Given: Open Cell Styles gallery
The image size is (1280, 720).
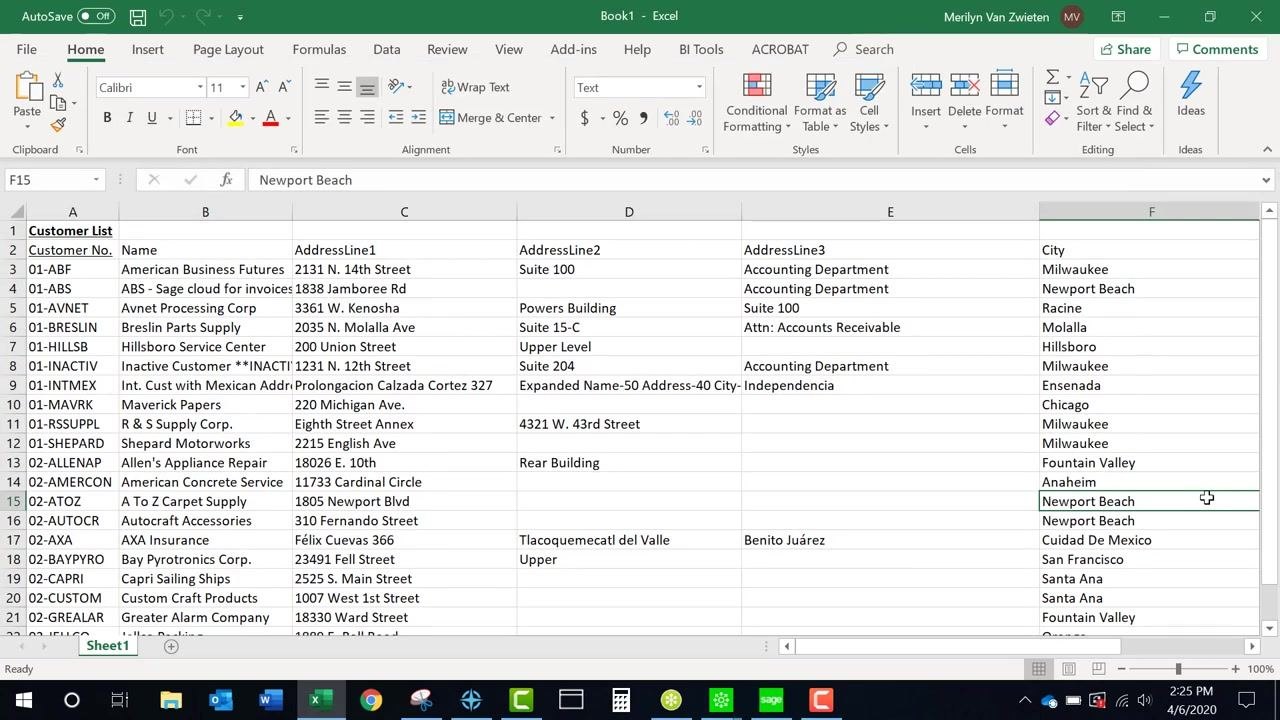Looking at the screenshot, I should point(869,102).
